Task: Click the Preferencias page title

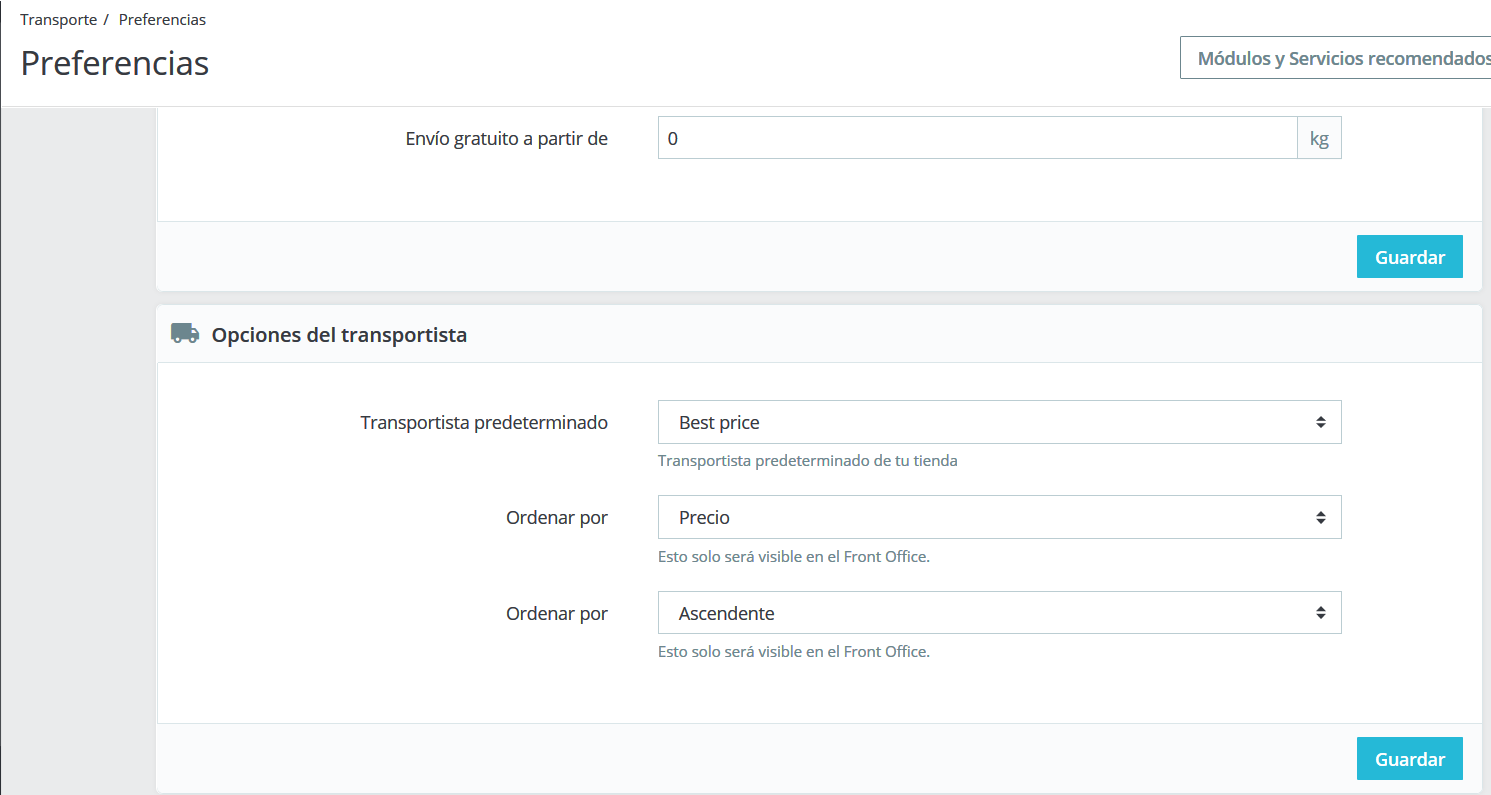Action: pyautogui.click(x=115, y=63)
